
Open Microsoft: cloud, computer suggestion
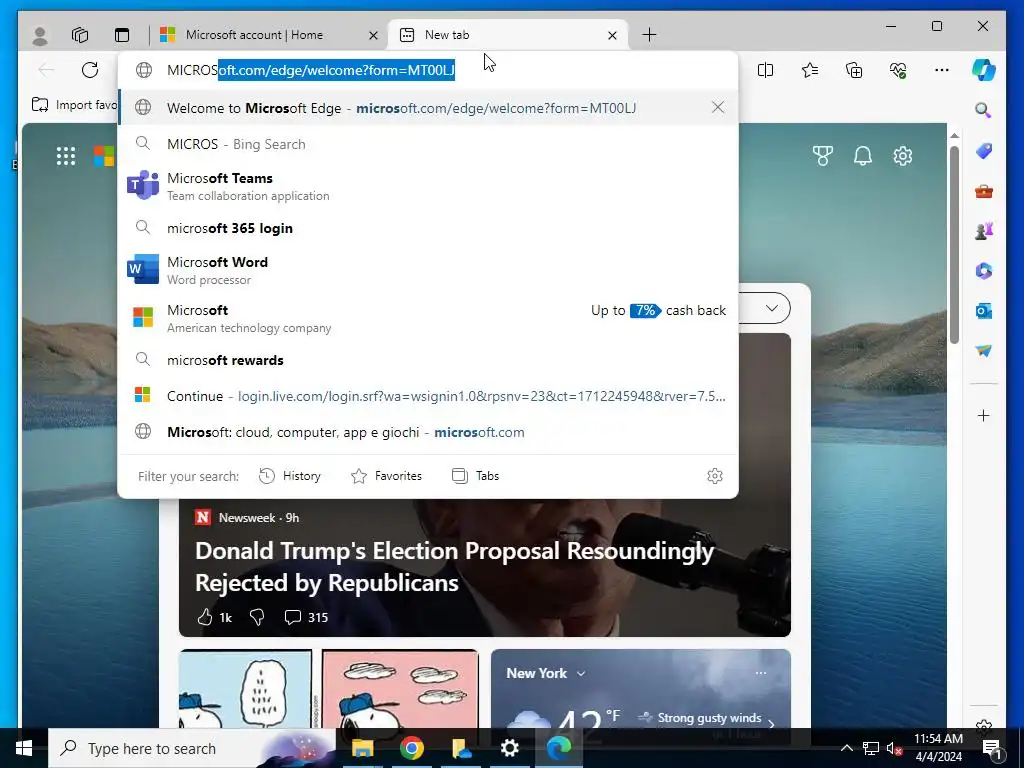click(x=428, y=432)
